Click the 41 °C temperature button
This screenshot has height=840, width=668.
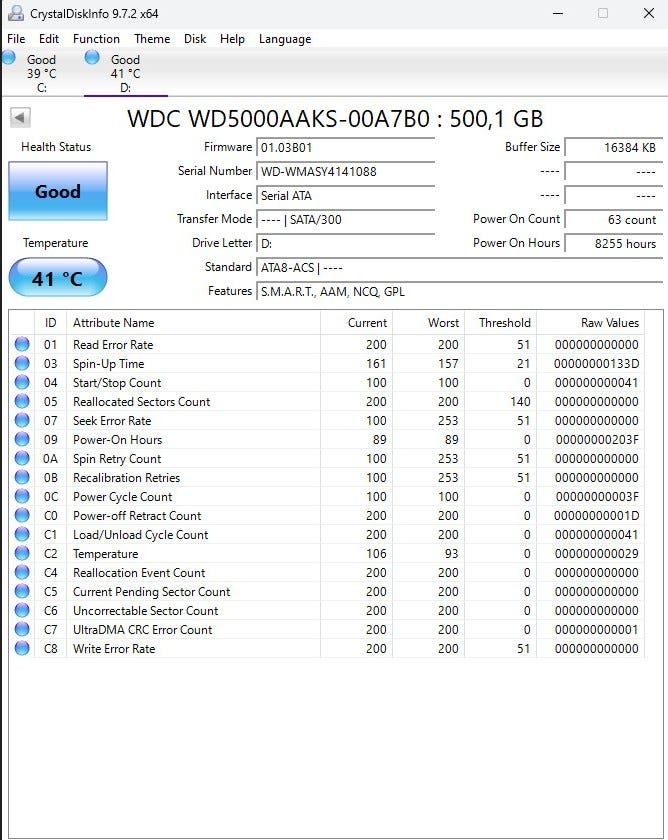[58, 278]
